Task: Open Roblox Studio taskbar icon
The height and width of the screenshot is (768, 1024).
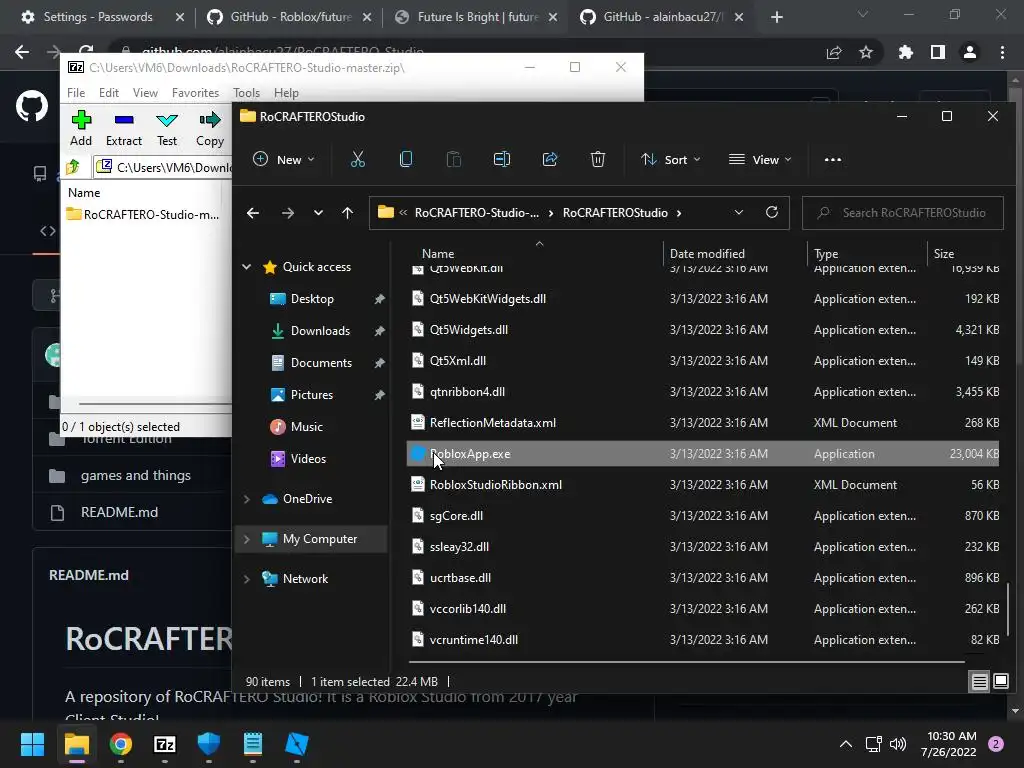Action: pos(296,744)
